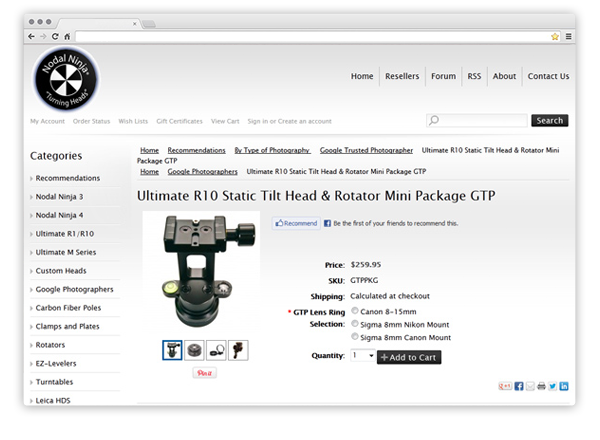Open the Quantity dropdown
This screenshot has width=600, height=440.
(363, 356)
